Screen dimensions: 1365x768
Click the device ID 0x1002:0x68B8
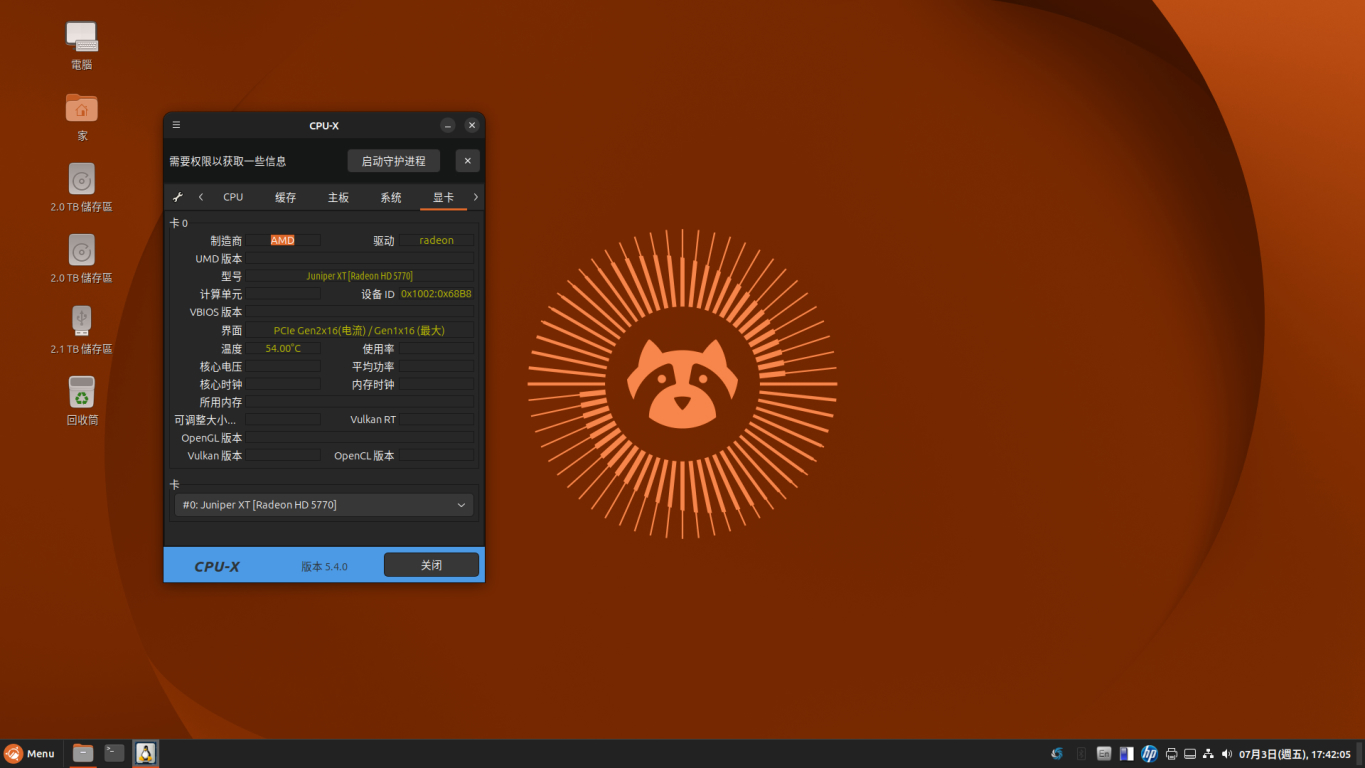436,294
